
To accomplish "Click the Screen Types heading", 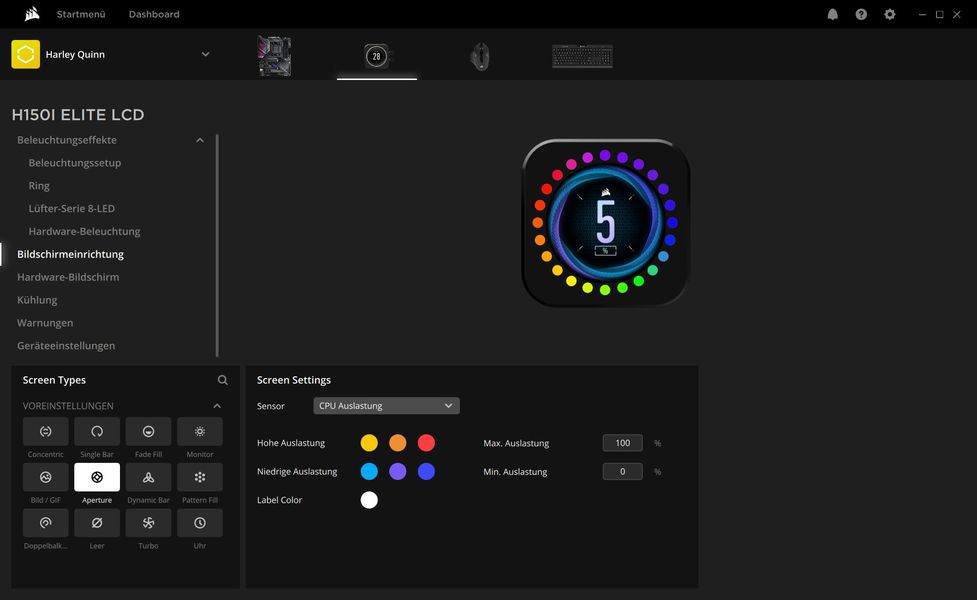I will (54, 380).
